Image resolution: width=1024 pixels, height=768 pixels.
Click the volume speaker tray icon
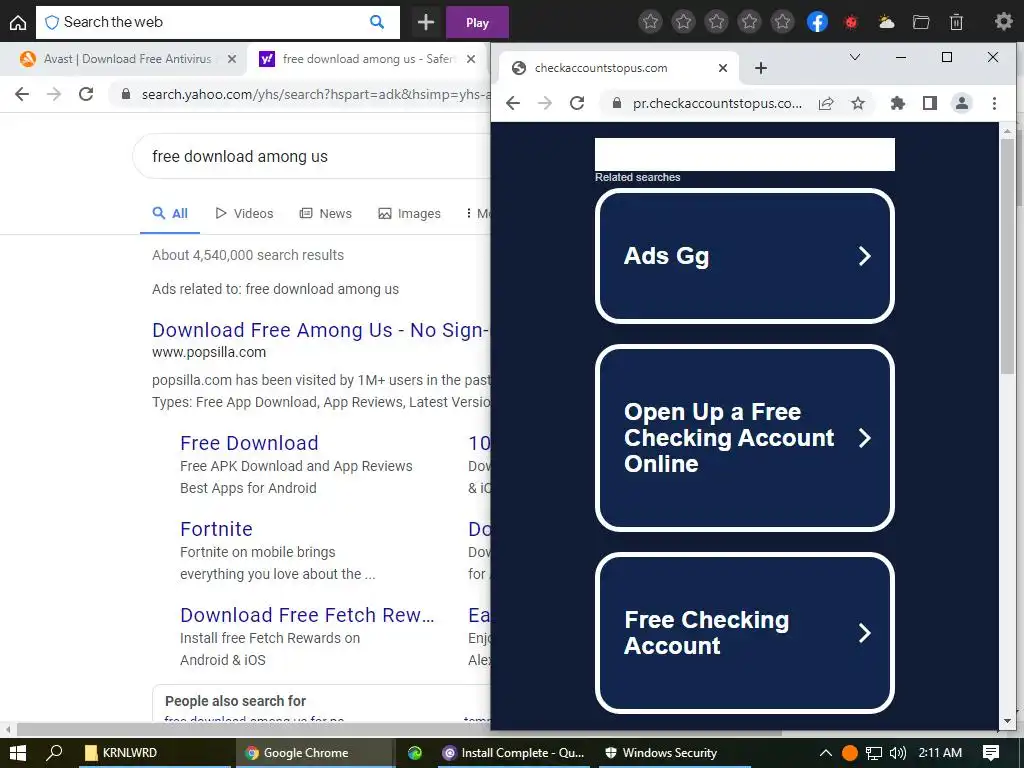(898, 752)
